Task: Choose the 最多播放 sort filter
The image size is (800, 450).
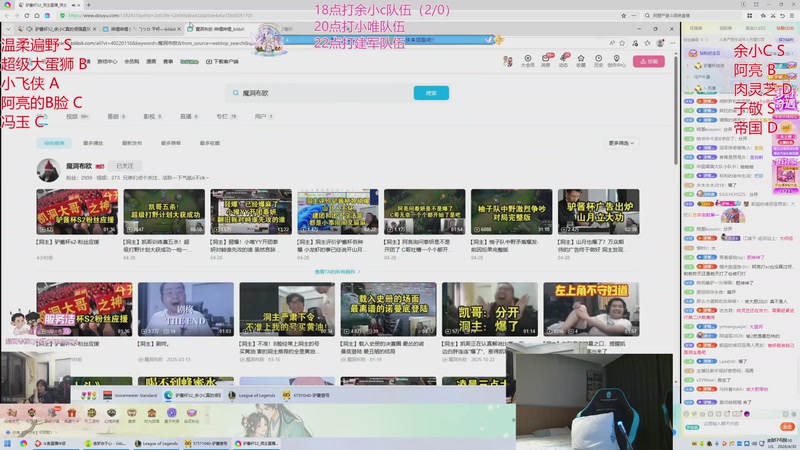Action: (93, 143)
